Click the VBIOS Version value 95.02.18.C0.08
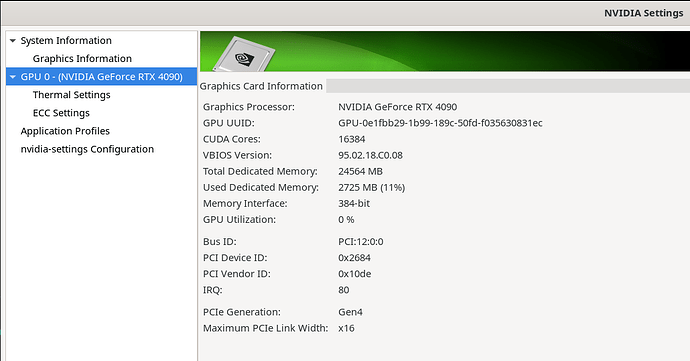 pos(370,155)
